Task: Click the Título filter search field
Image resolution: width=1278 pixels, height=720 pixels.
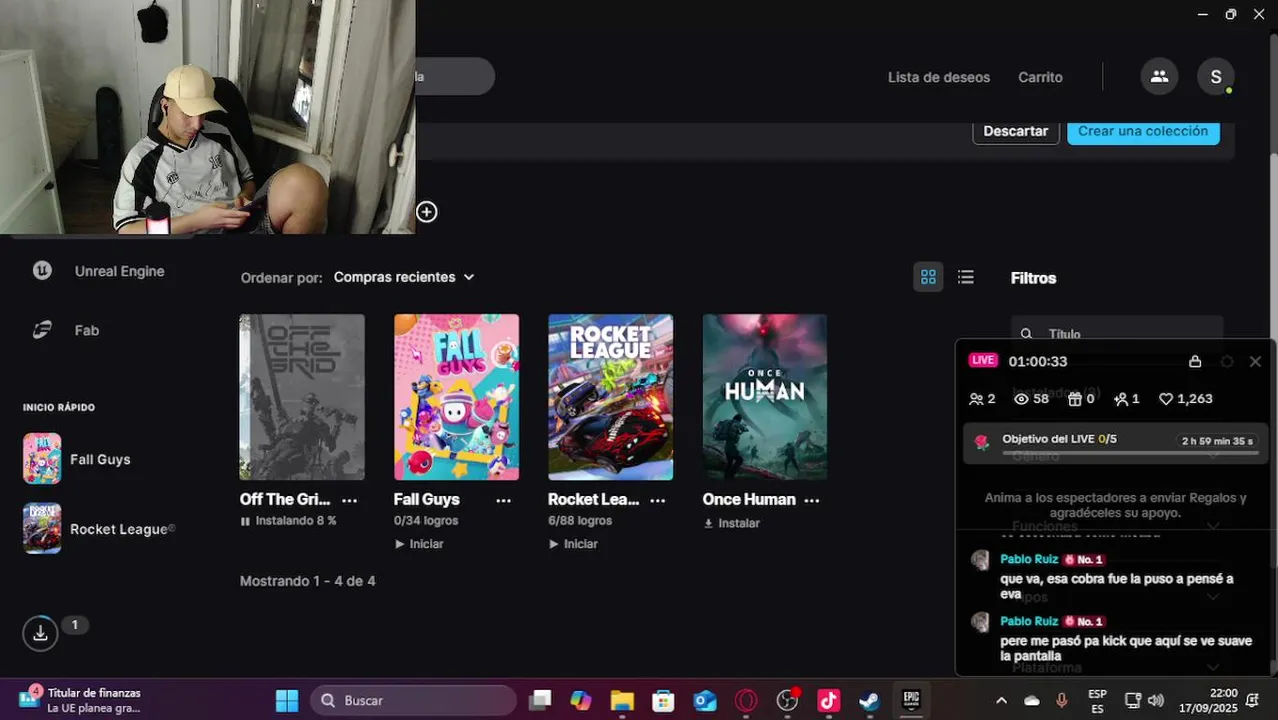Action: [x=1117, y=333]
